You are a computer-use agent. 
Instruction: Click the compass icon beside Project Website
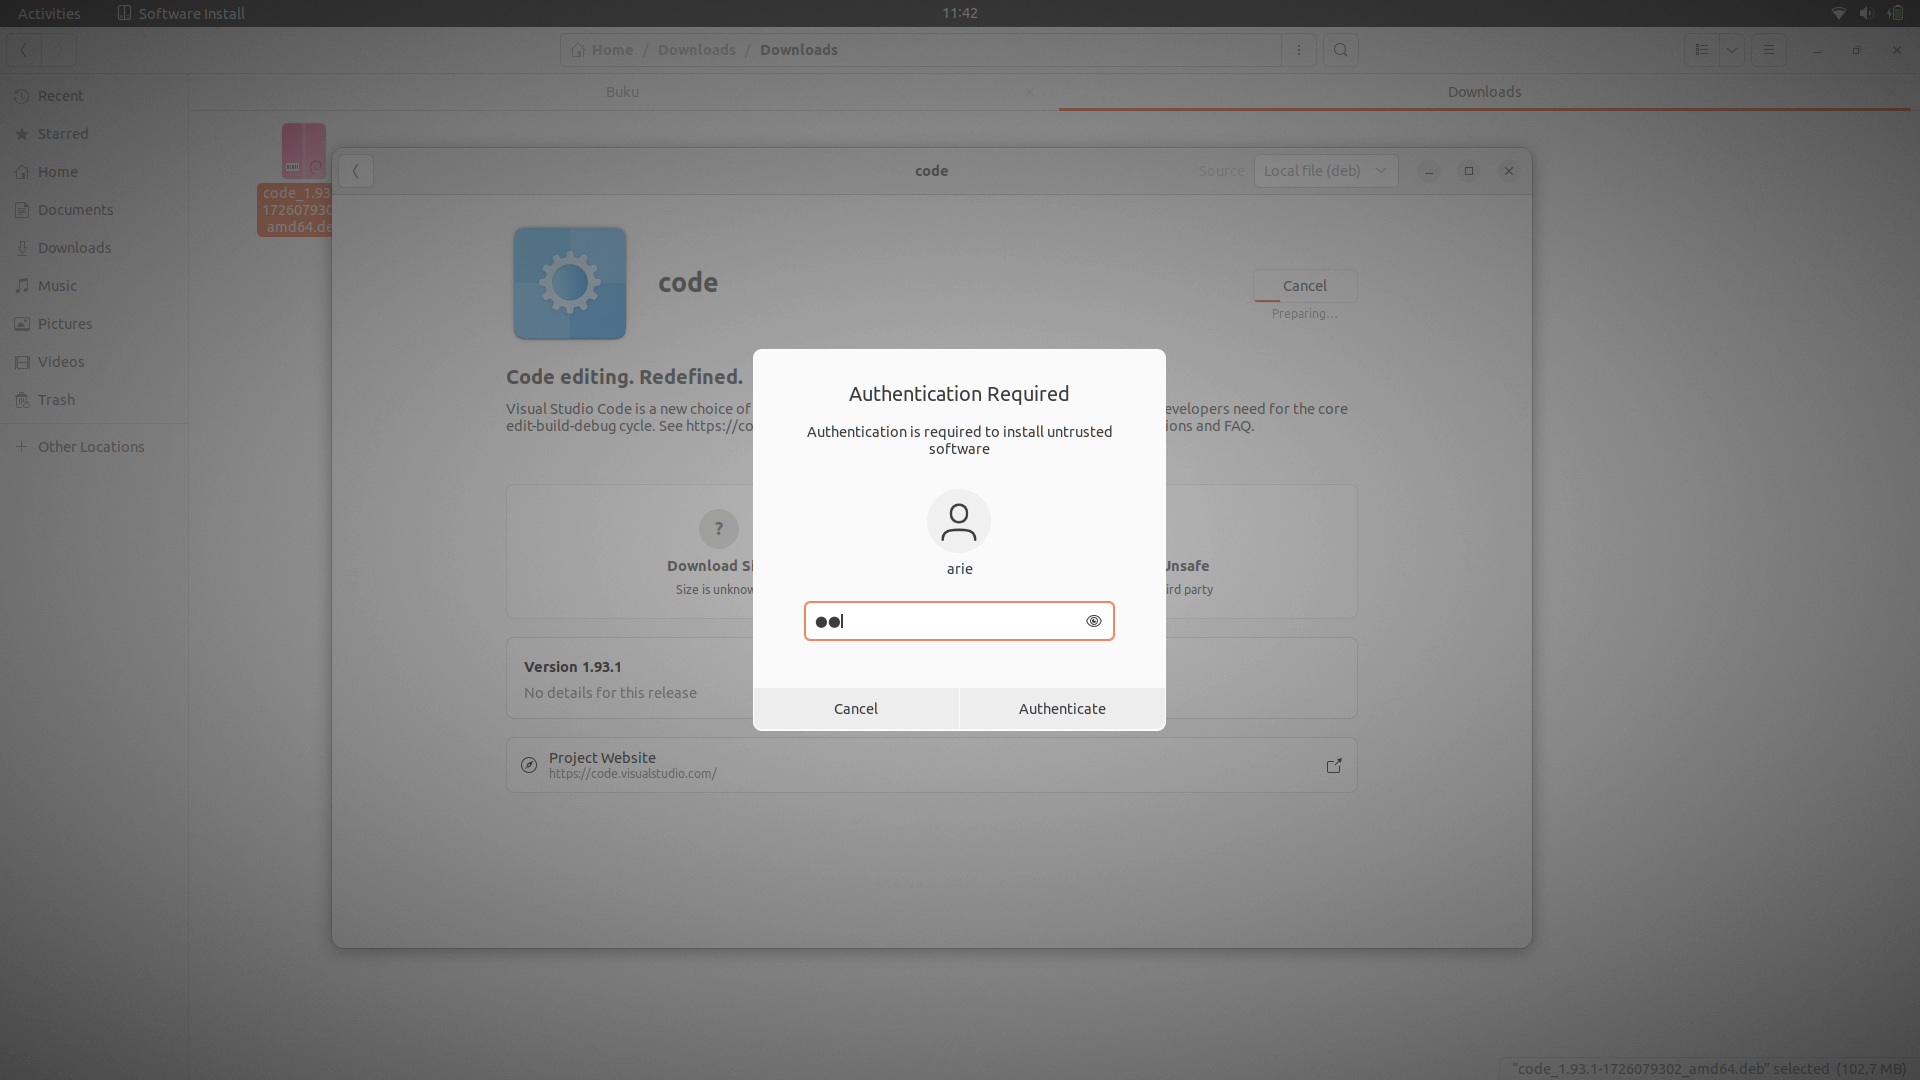coord(529,766)
